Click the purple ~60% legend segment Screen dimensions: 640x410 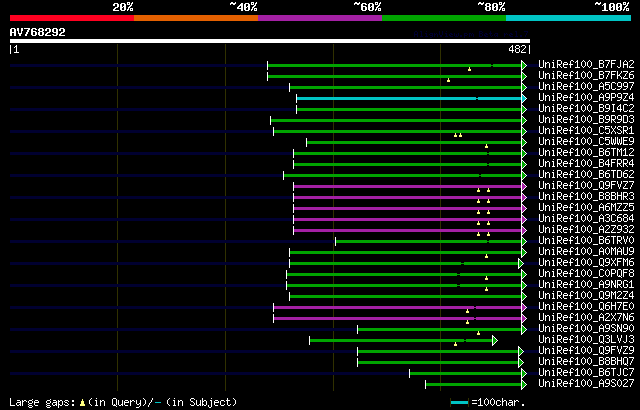(x=320, y=18)
